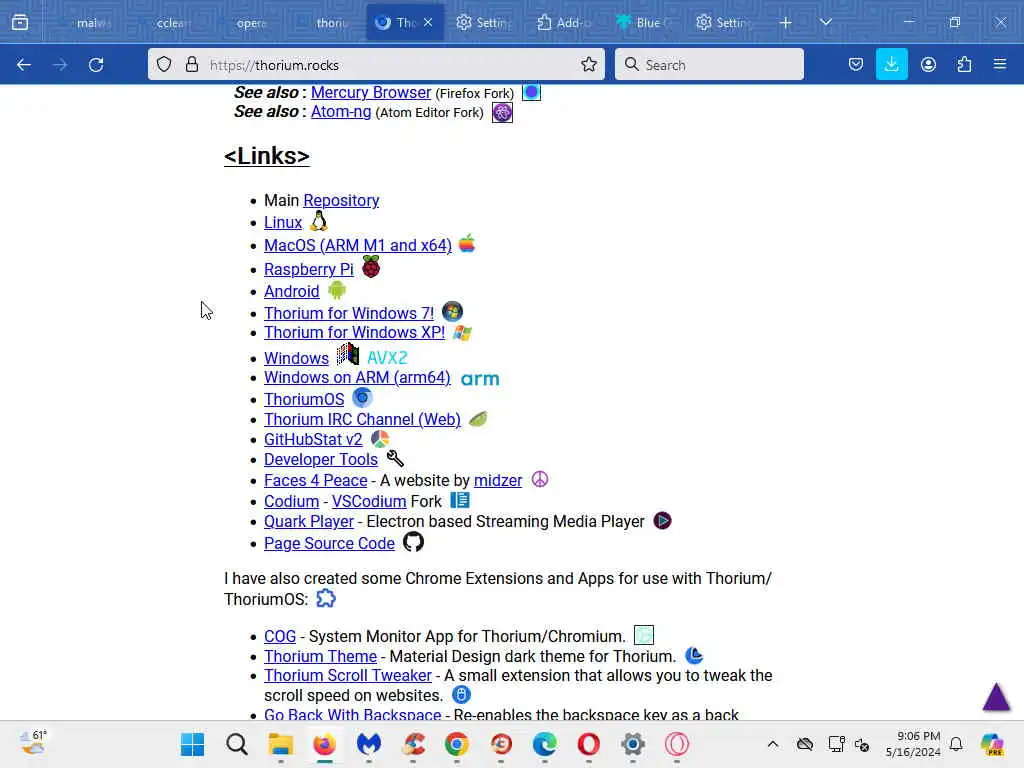The width and height of the screenshot is (1024, 768).
Task: Open File Explorer from taskbar
Action: 281,744
